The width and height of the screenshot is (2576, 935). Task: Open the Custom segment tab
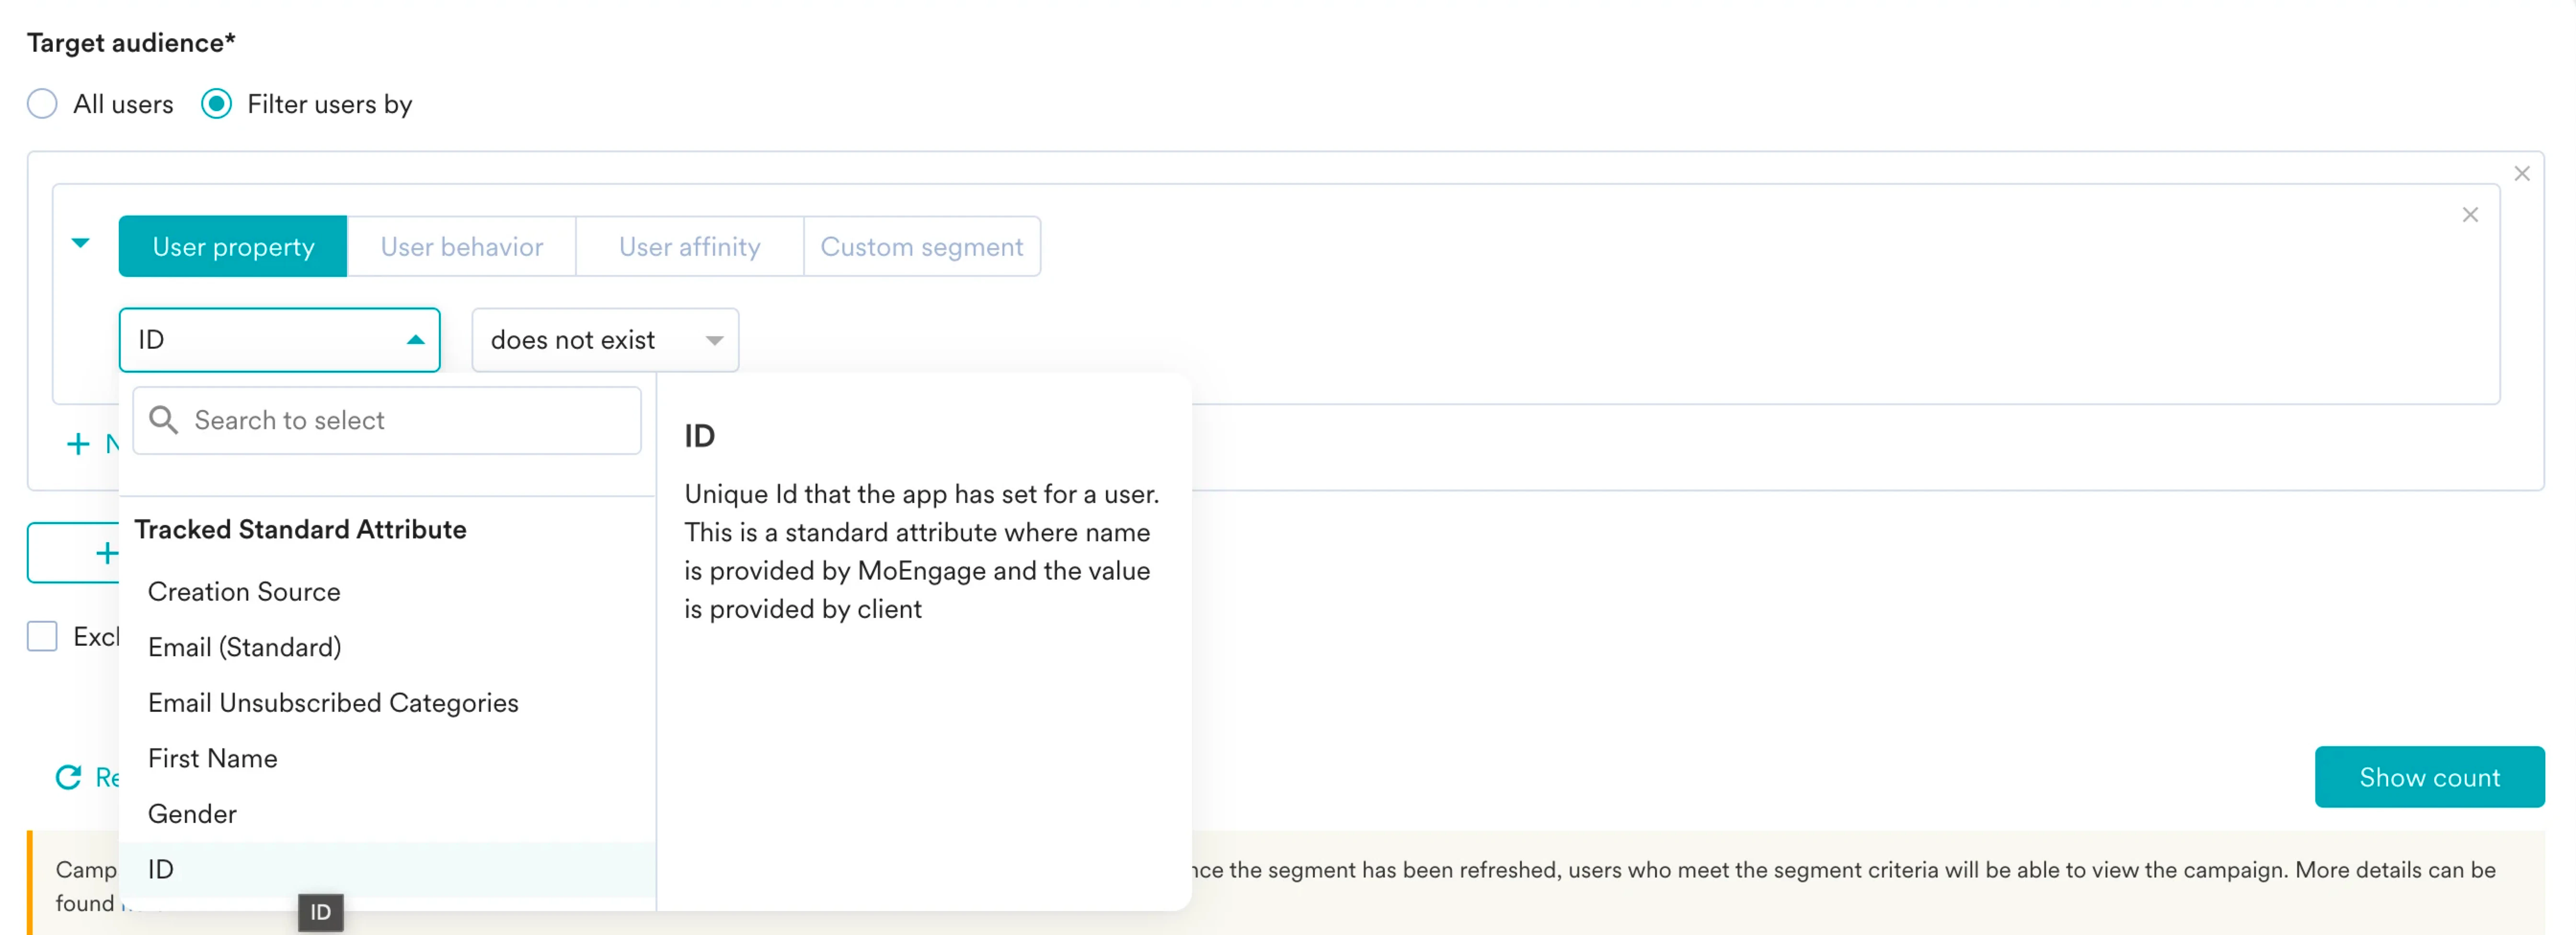pyautogui.click(x=921, y=247)
